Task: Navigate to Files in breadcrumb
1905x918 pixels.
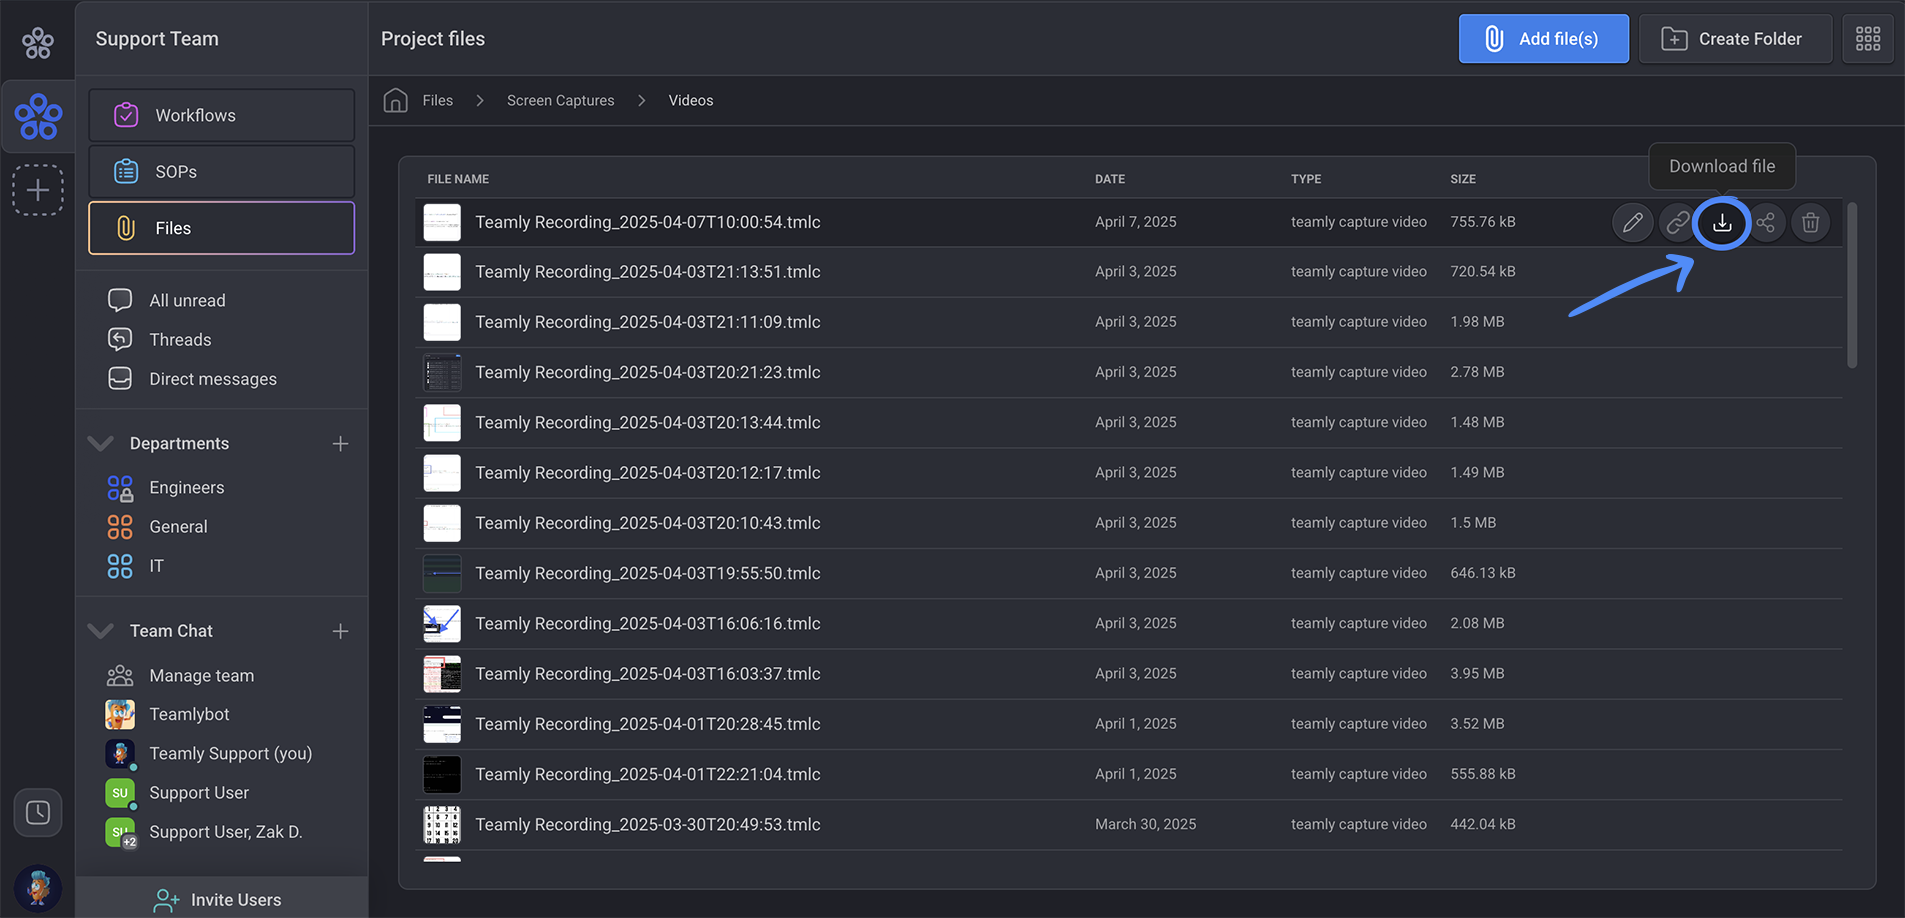Action: point(437,100)
